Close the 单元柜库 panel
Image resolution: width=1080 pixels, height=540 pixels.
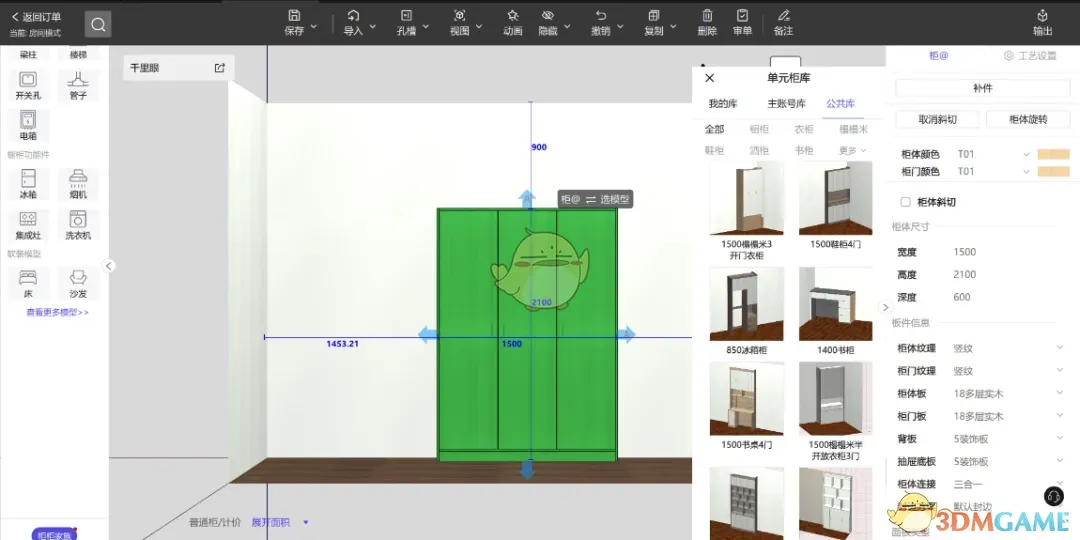(710, 78)
